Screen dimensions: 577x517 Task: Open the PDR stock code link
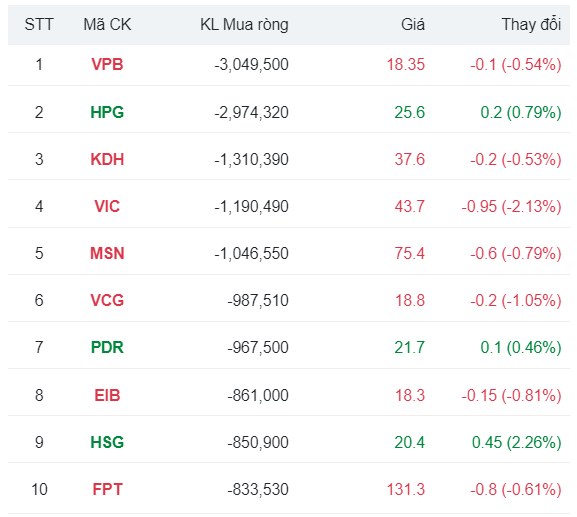[x=107, y=347]
